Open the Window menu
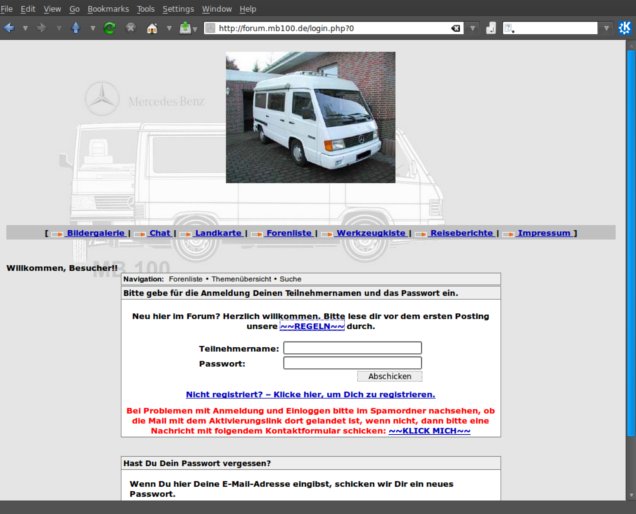 click(x=217, y=9)
